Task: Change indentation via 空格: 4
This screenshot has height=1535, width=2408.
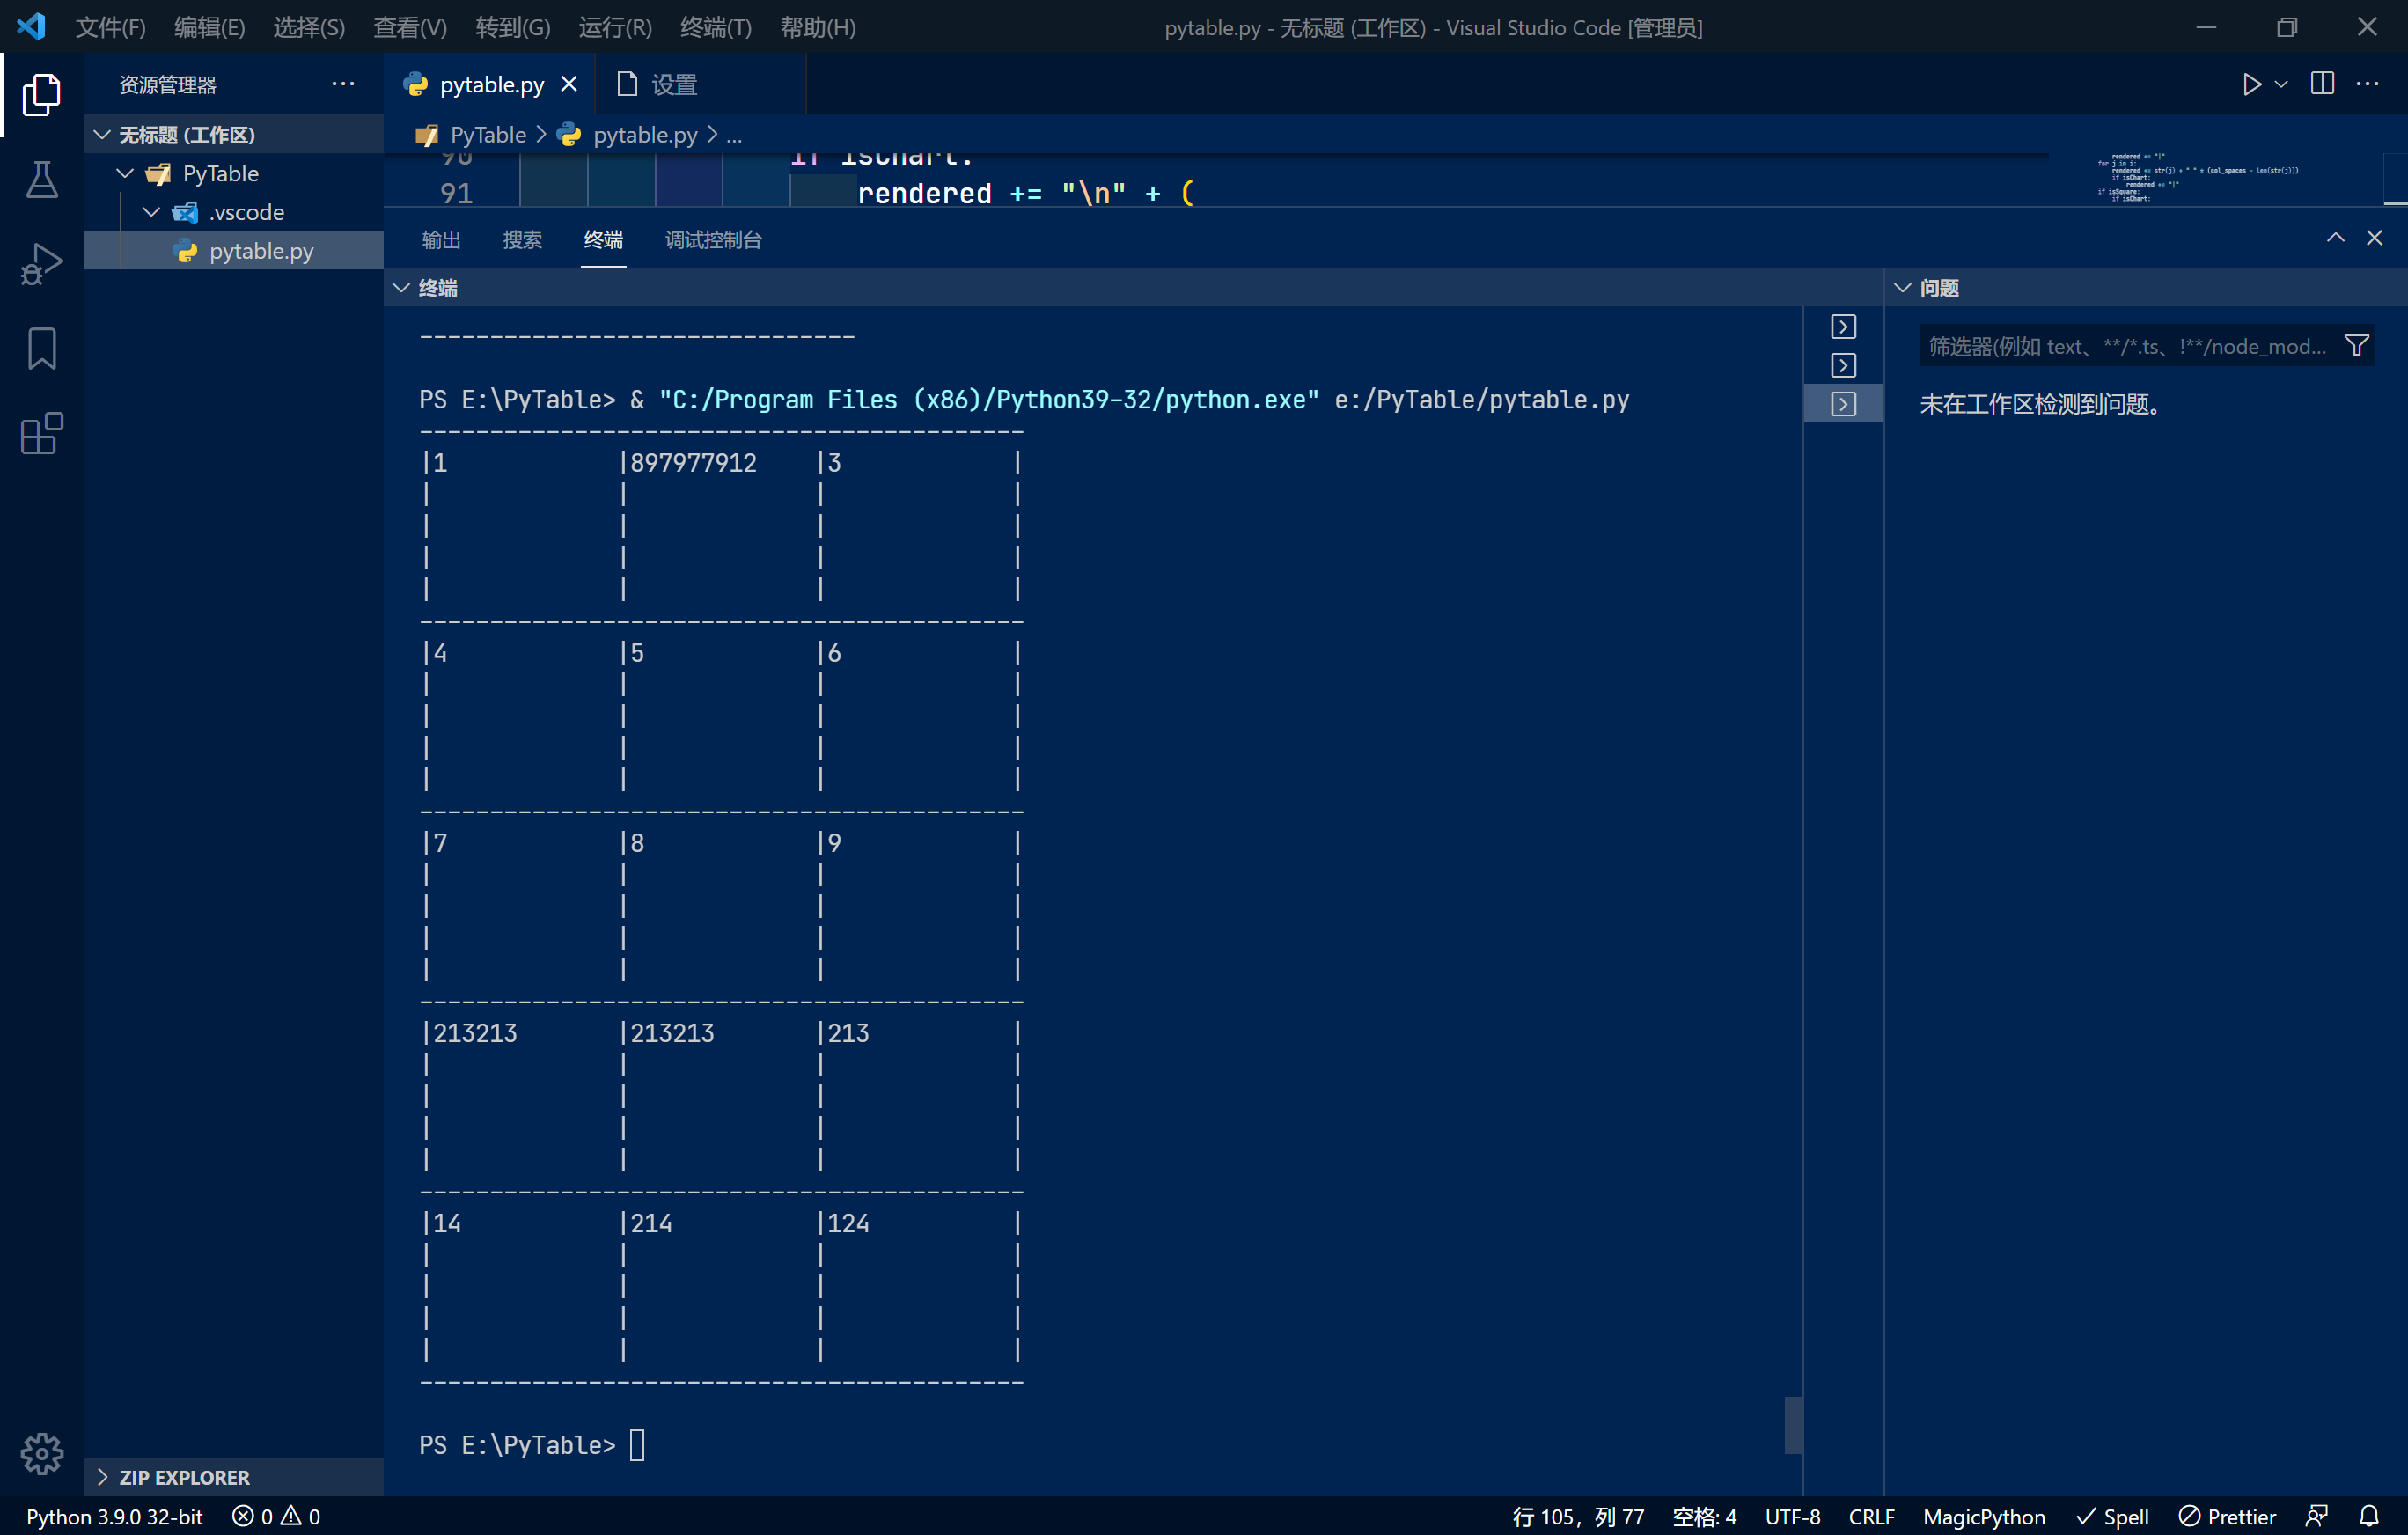Action: click(x=1704, y=1516)
